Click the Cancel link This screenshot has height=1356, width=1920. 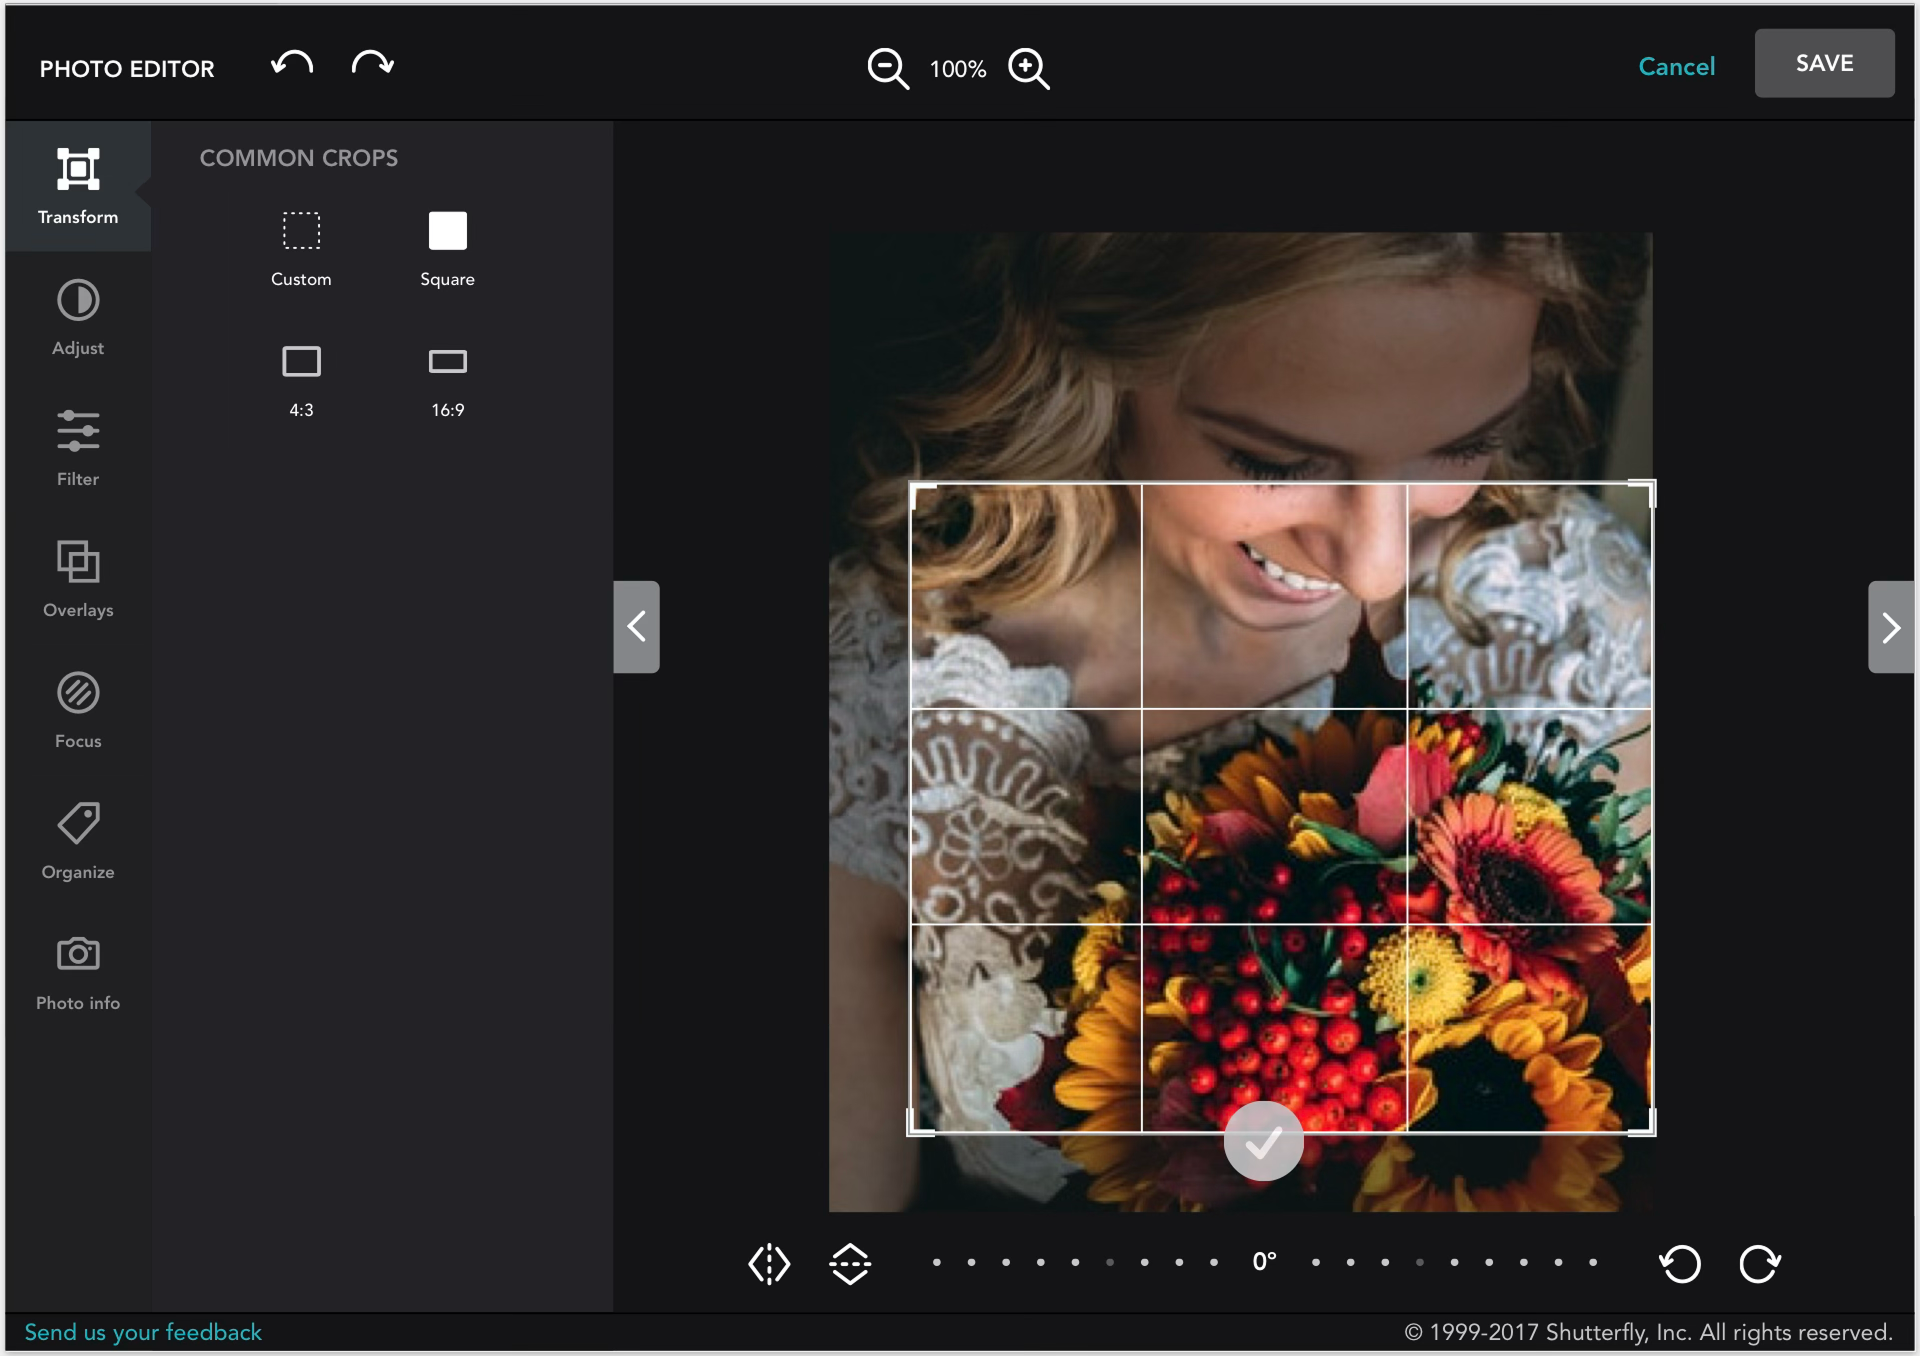pos(1676,67)
